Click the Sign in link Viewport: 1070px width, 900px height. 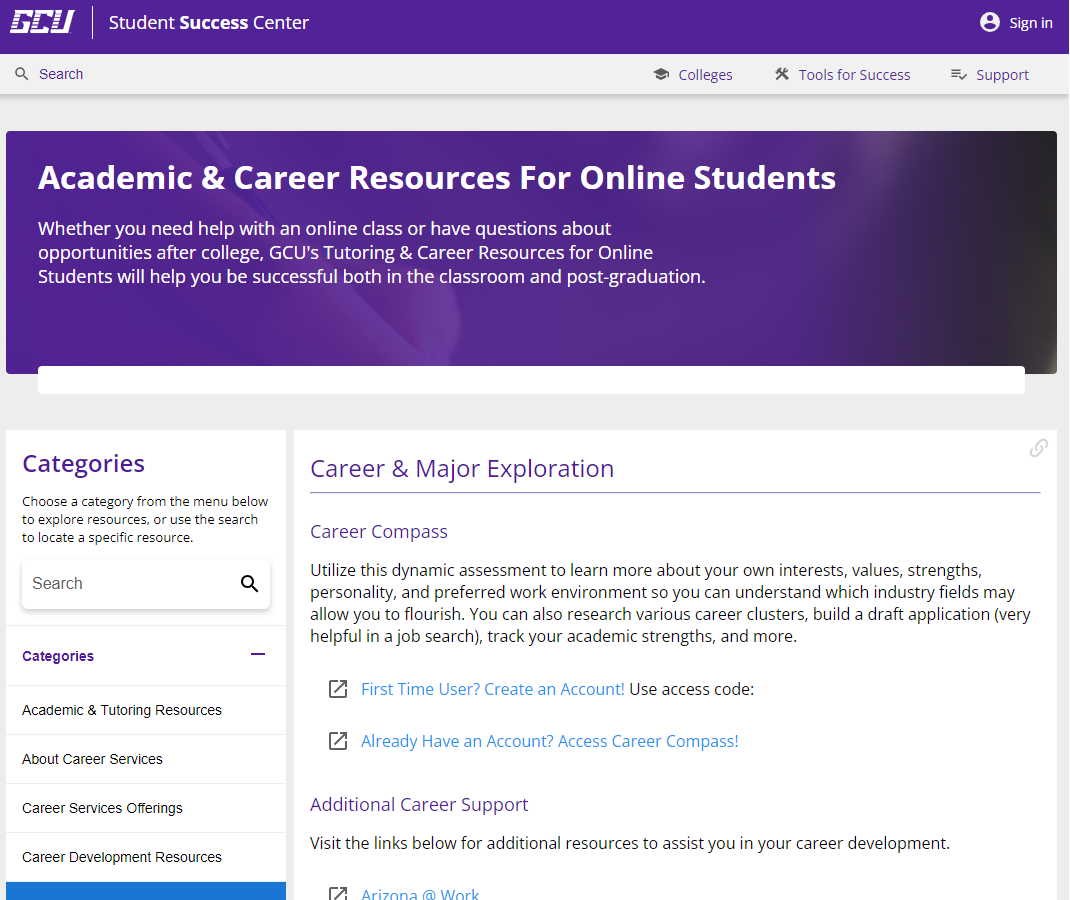(x=1030, y=23)
